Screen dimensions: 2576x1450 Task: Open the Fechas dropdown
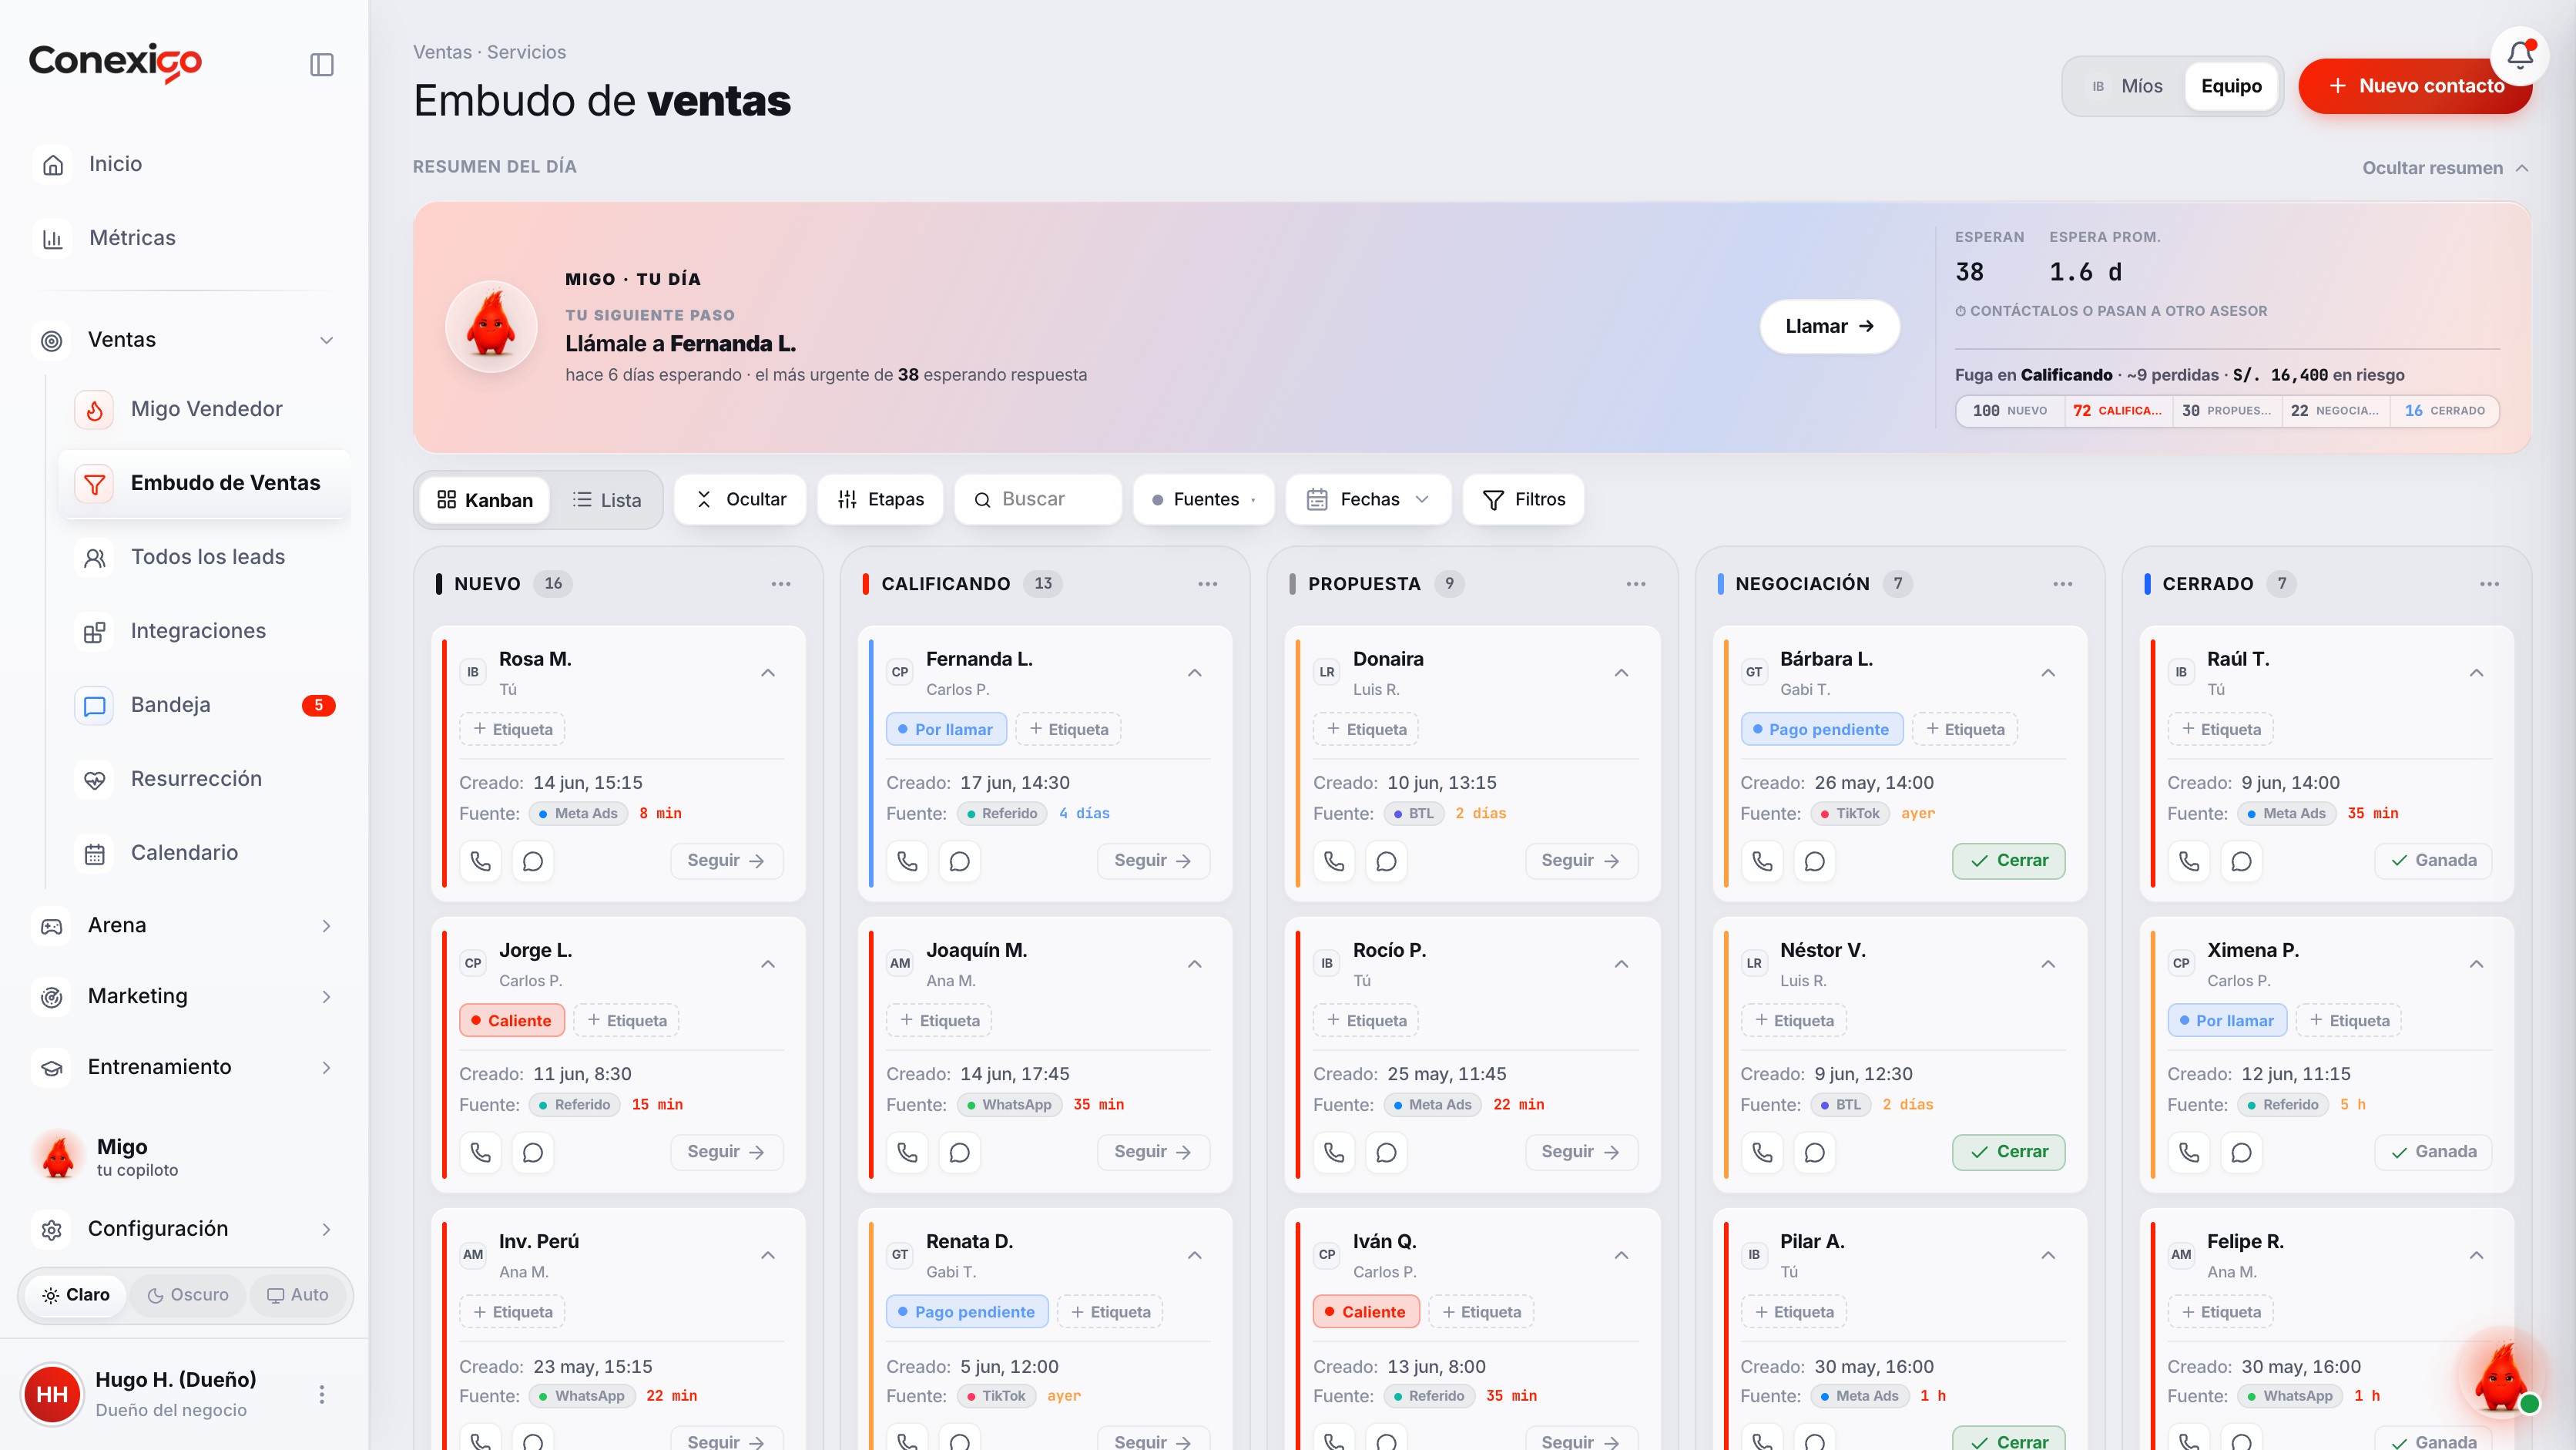pos(1367,499)
